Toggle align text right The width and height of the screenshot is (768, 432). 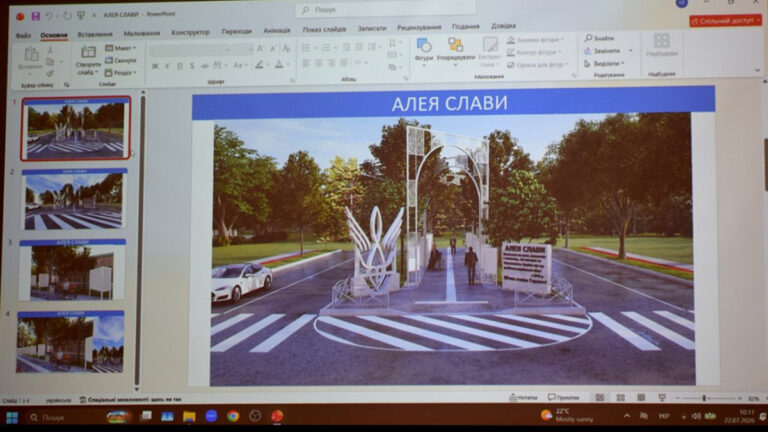332,63
